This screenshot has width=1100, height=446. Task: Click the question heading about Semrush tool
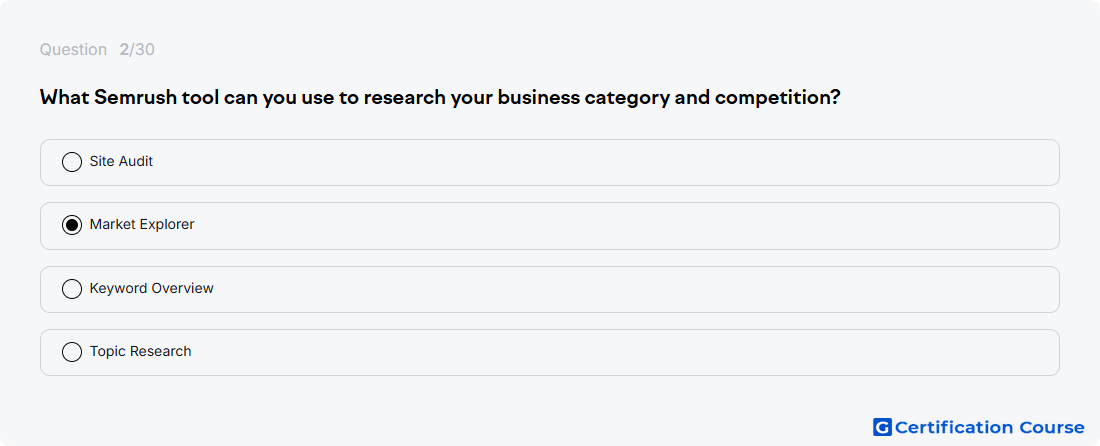(x=440, y=97)
